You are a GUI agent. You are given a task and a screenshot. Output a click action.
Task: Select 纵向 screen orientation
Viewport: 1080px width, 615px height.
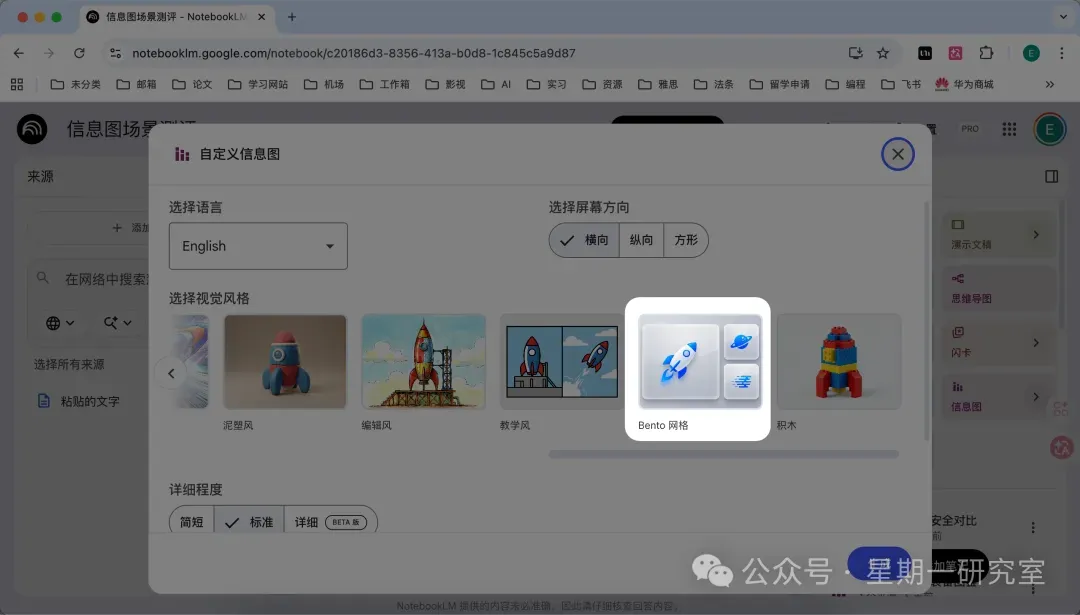[x=641, y=240]
